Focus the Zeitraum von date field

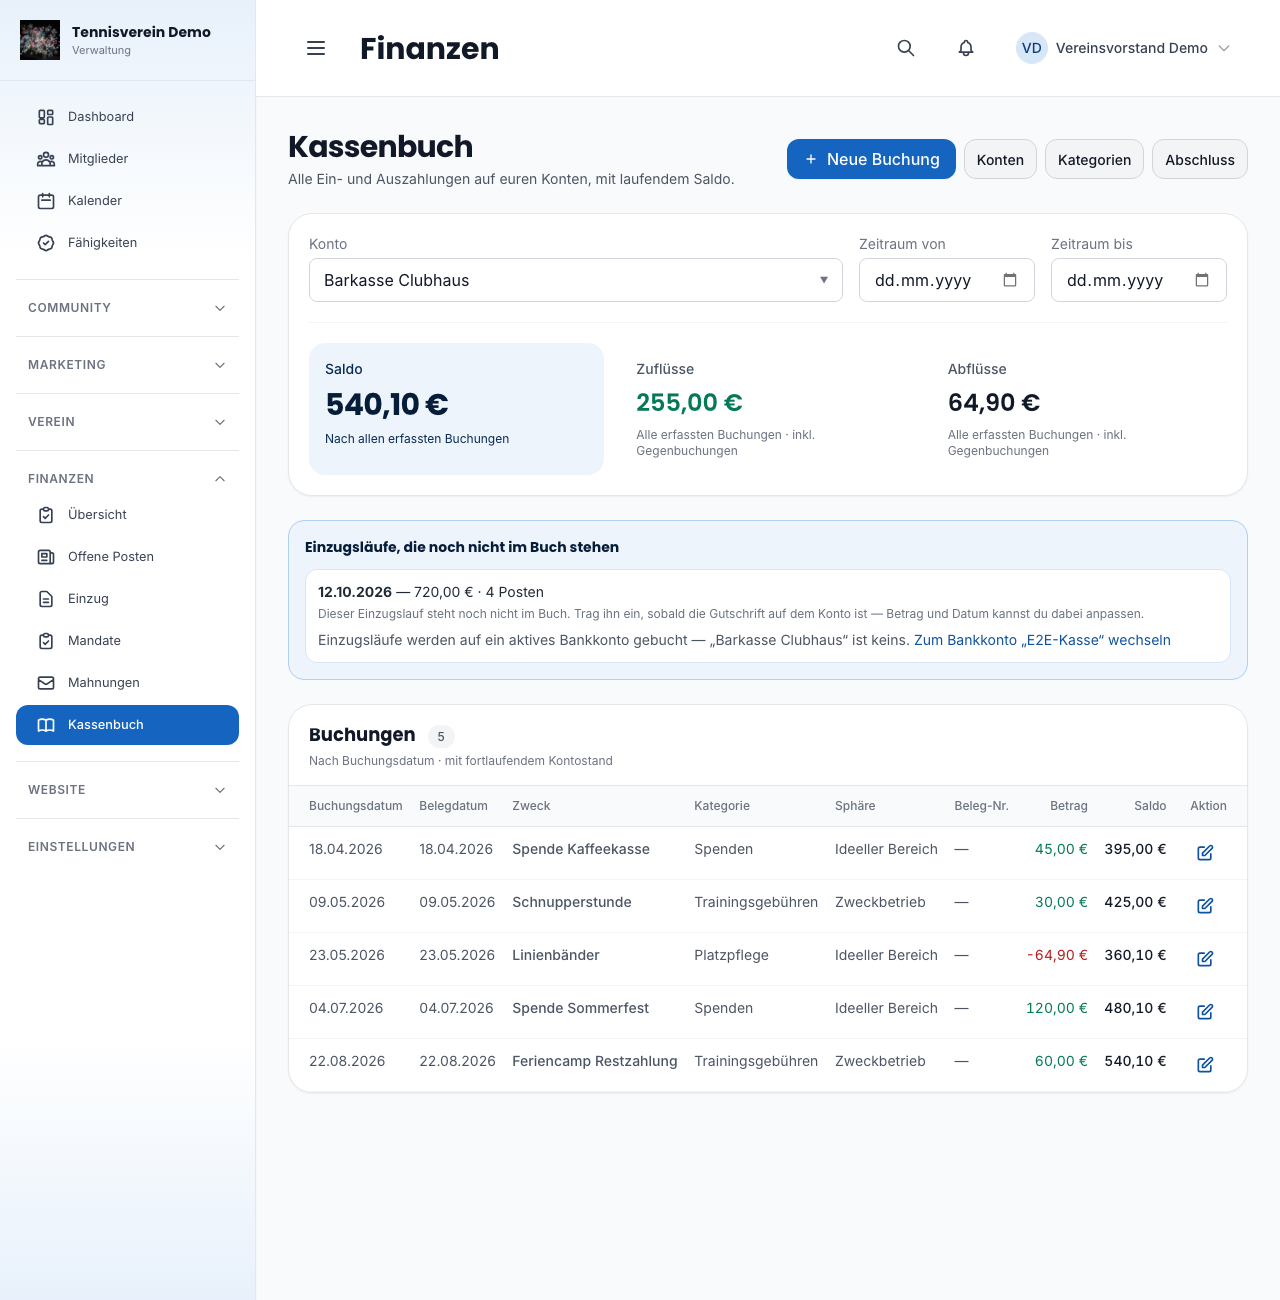[x=947, y=280]
